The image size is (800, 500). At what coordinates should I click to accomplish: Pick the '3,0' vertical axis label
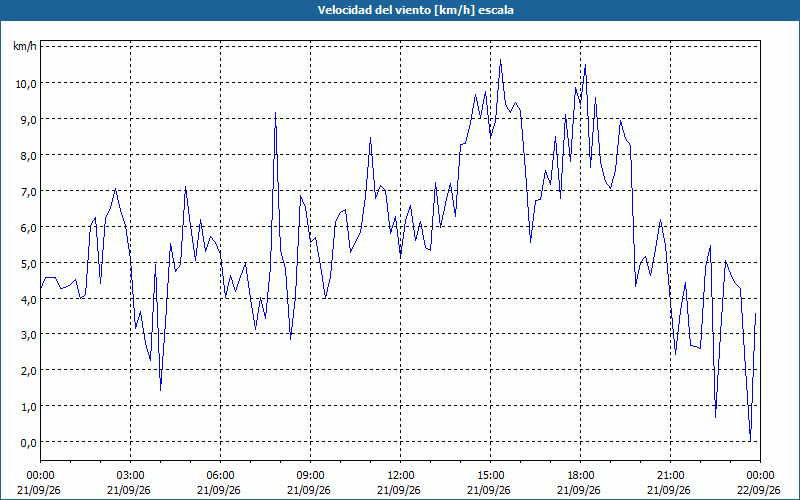pyautogui.click(x=28, y=335)
